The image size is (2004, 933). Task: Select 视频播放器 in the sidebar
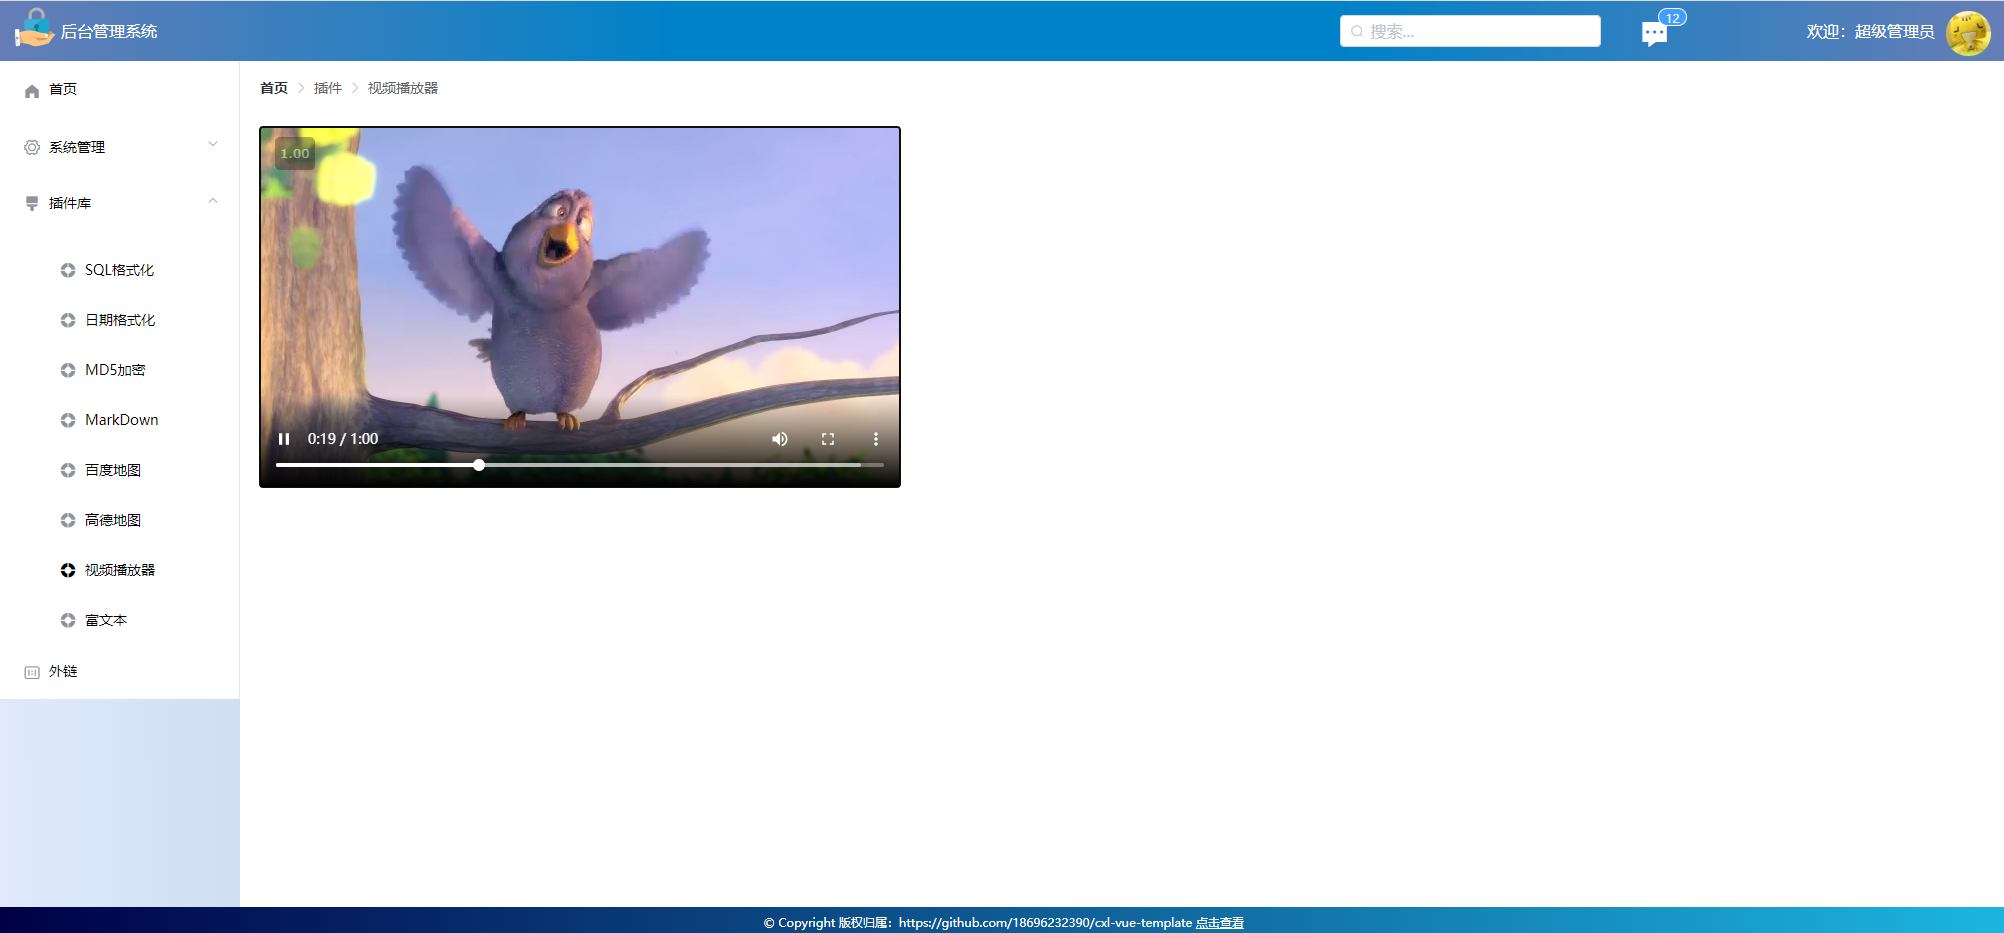click(x=120, y=570)
